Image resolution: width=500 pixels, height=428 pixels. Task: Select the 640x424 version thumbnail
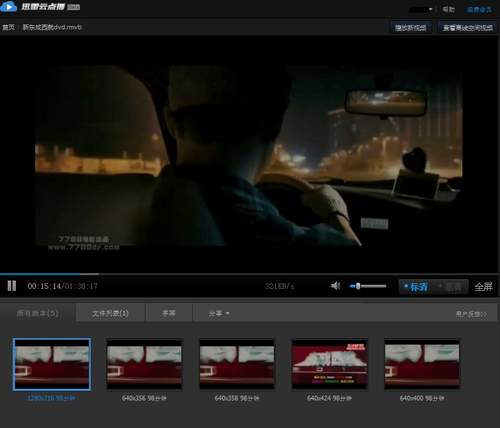(x=330, y=364)
